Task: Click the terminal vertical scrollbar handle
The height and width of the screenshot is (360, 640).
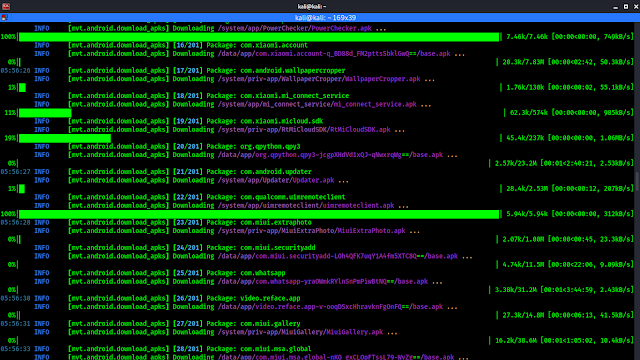Action: click(638, 181)
